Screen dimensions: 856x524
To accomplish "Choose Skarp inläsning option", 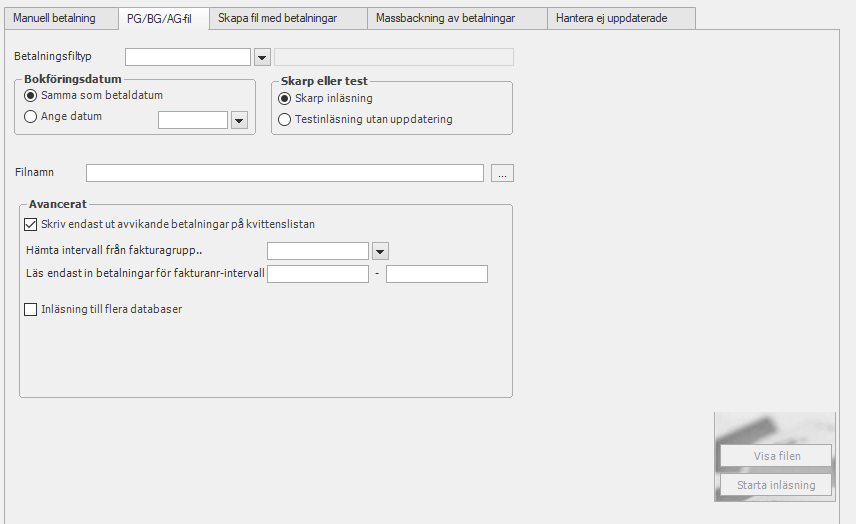I will 284,99.
